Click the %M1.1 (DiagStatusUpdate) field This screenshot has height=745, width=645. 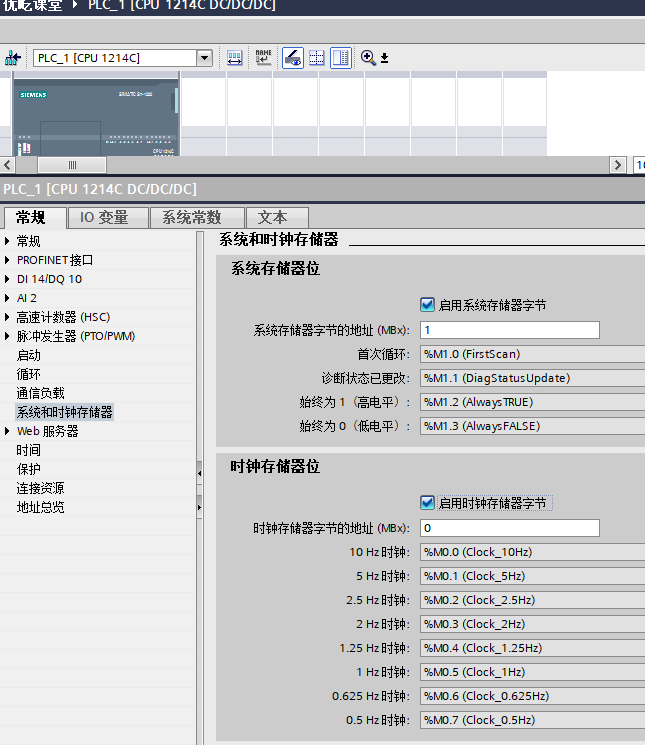tap(532, 378)
